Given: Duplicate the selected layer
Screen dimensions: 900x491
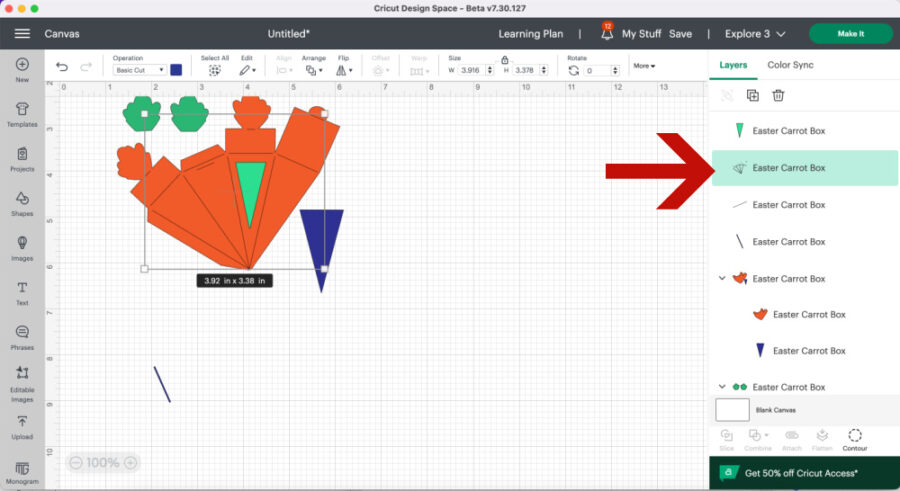Looking at the screenshot, I should tap(752, 95).
